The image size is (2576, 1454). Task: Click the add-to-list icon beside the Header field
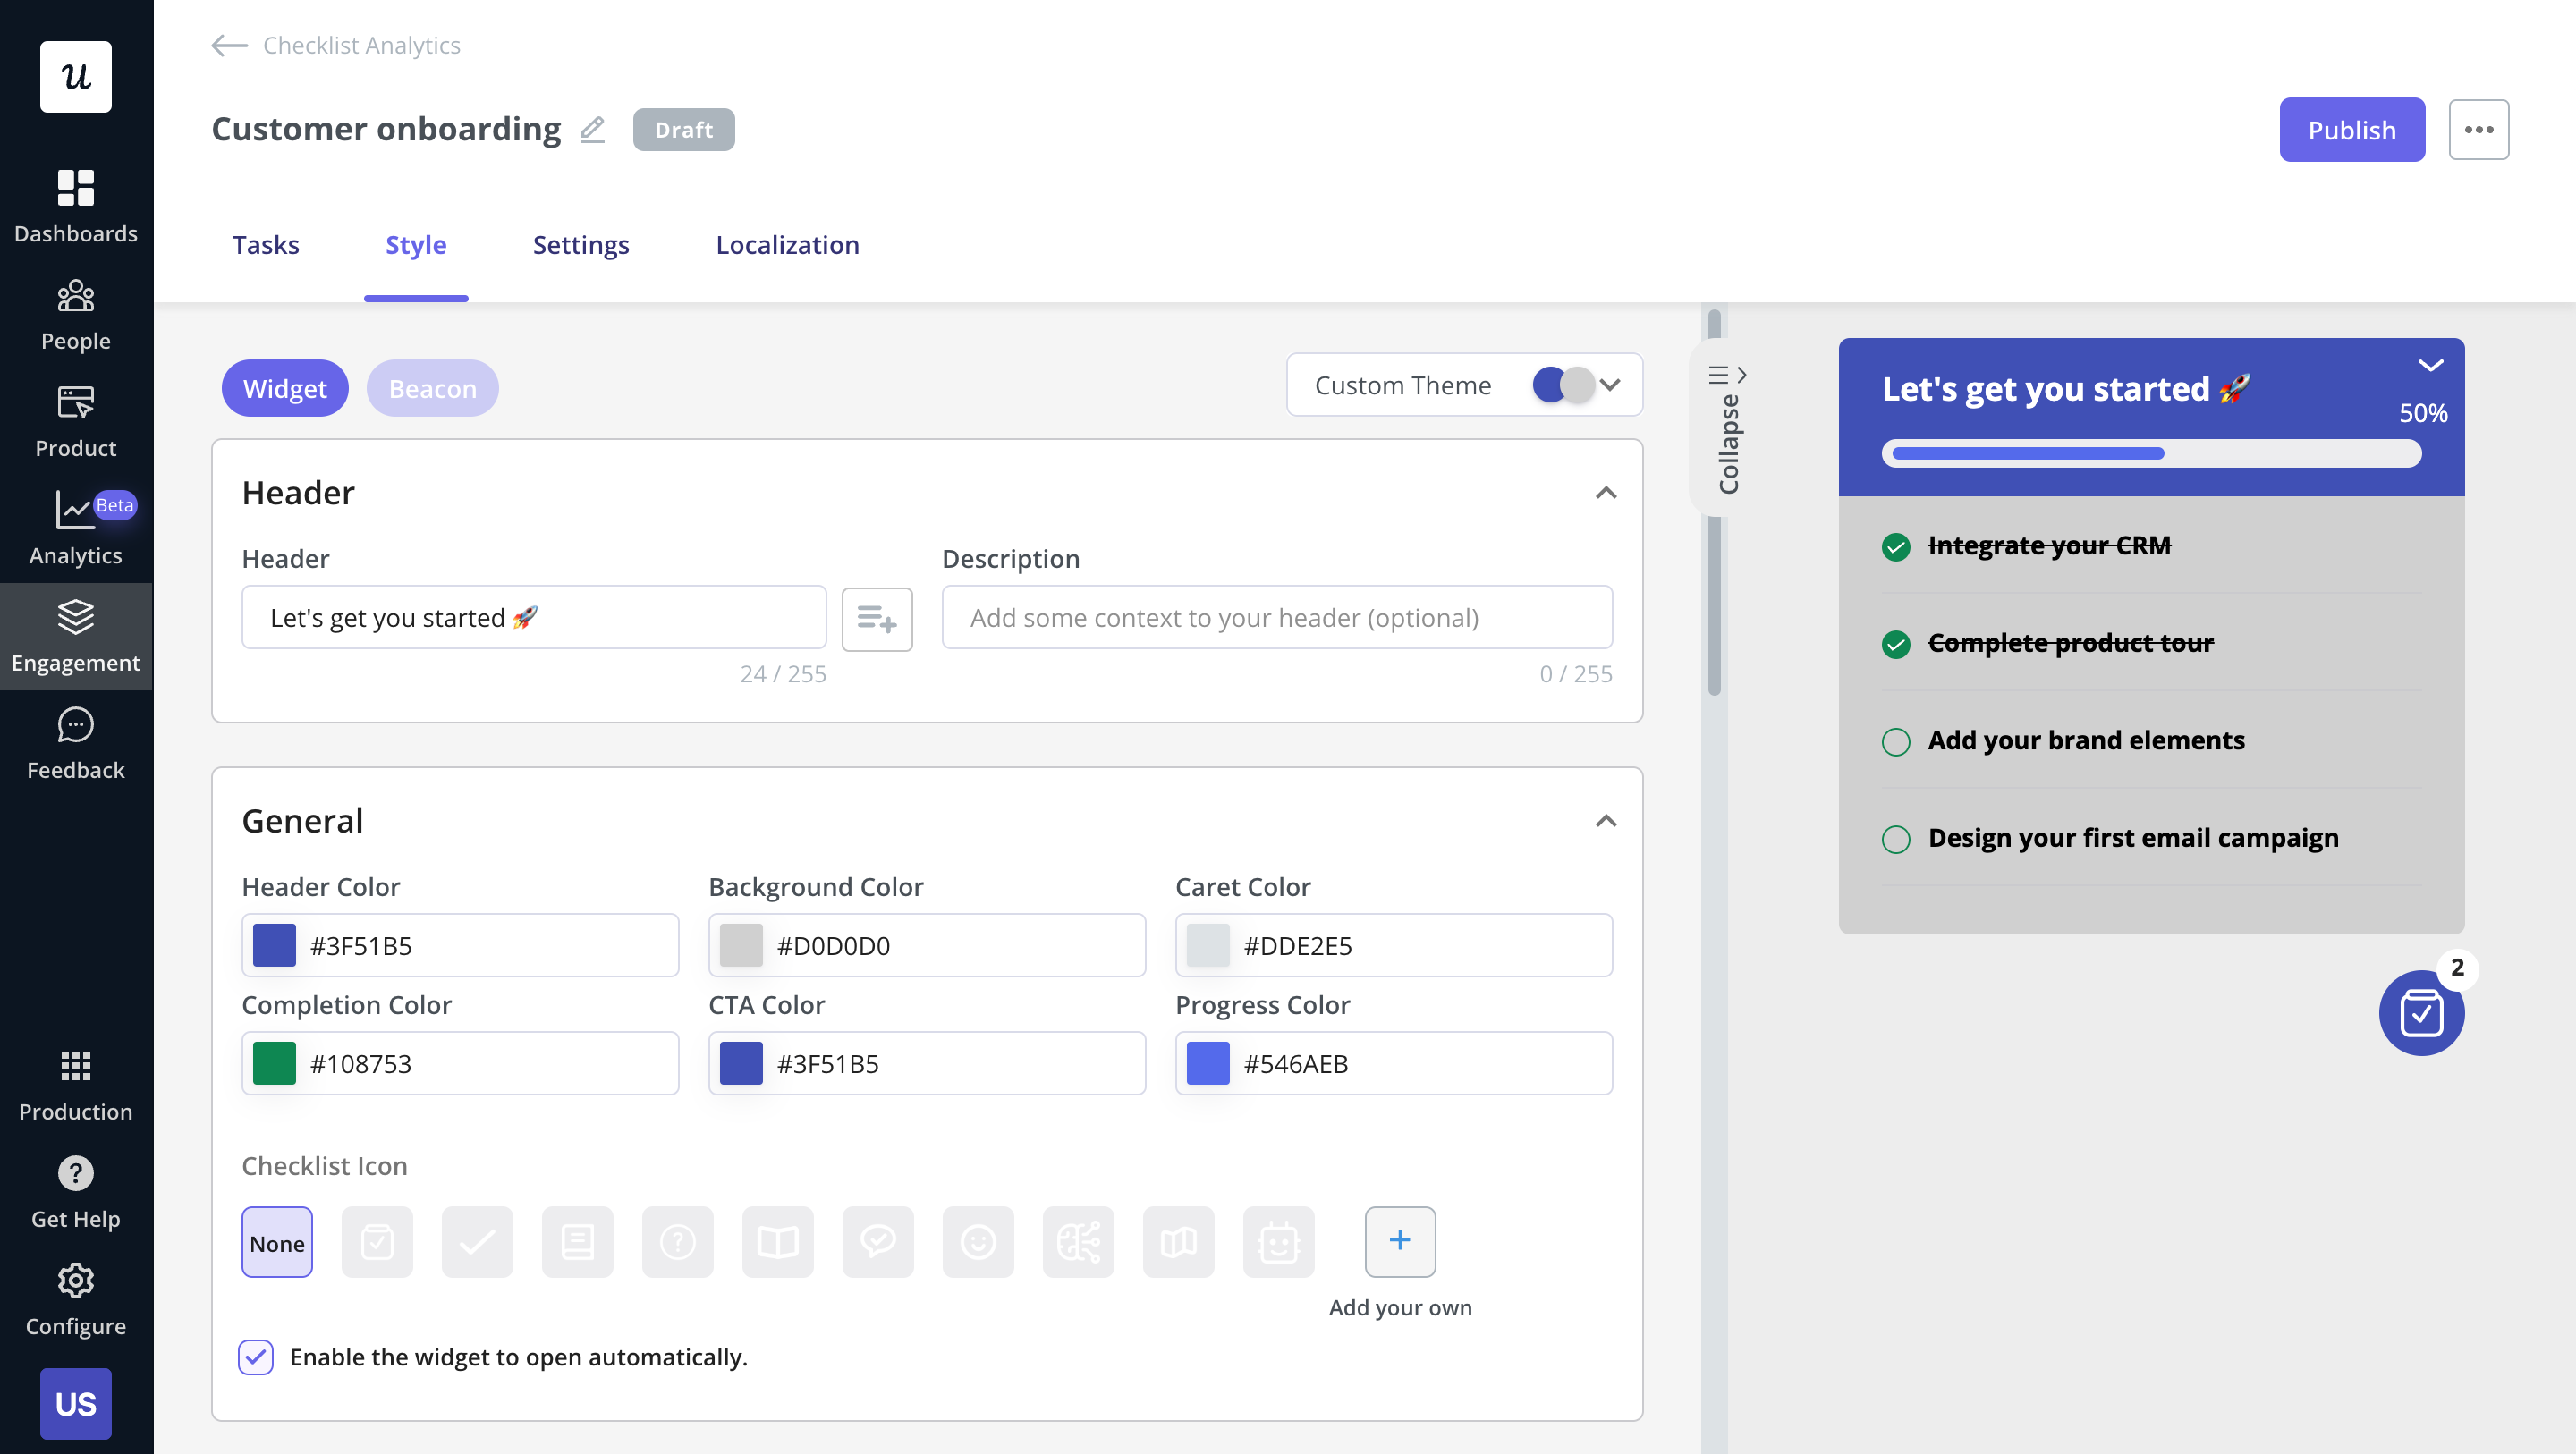877,619
